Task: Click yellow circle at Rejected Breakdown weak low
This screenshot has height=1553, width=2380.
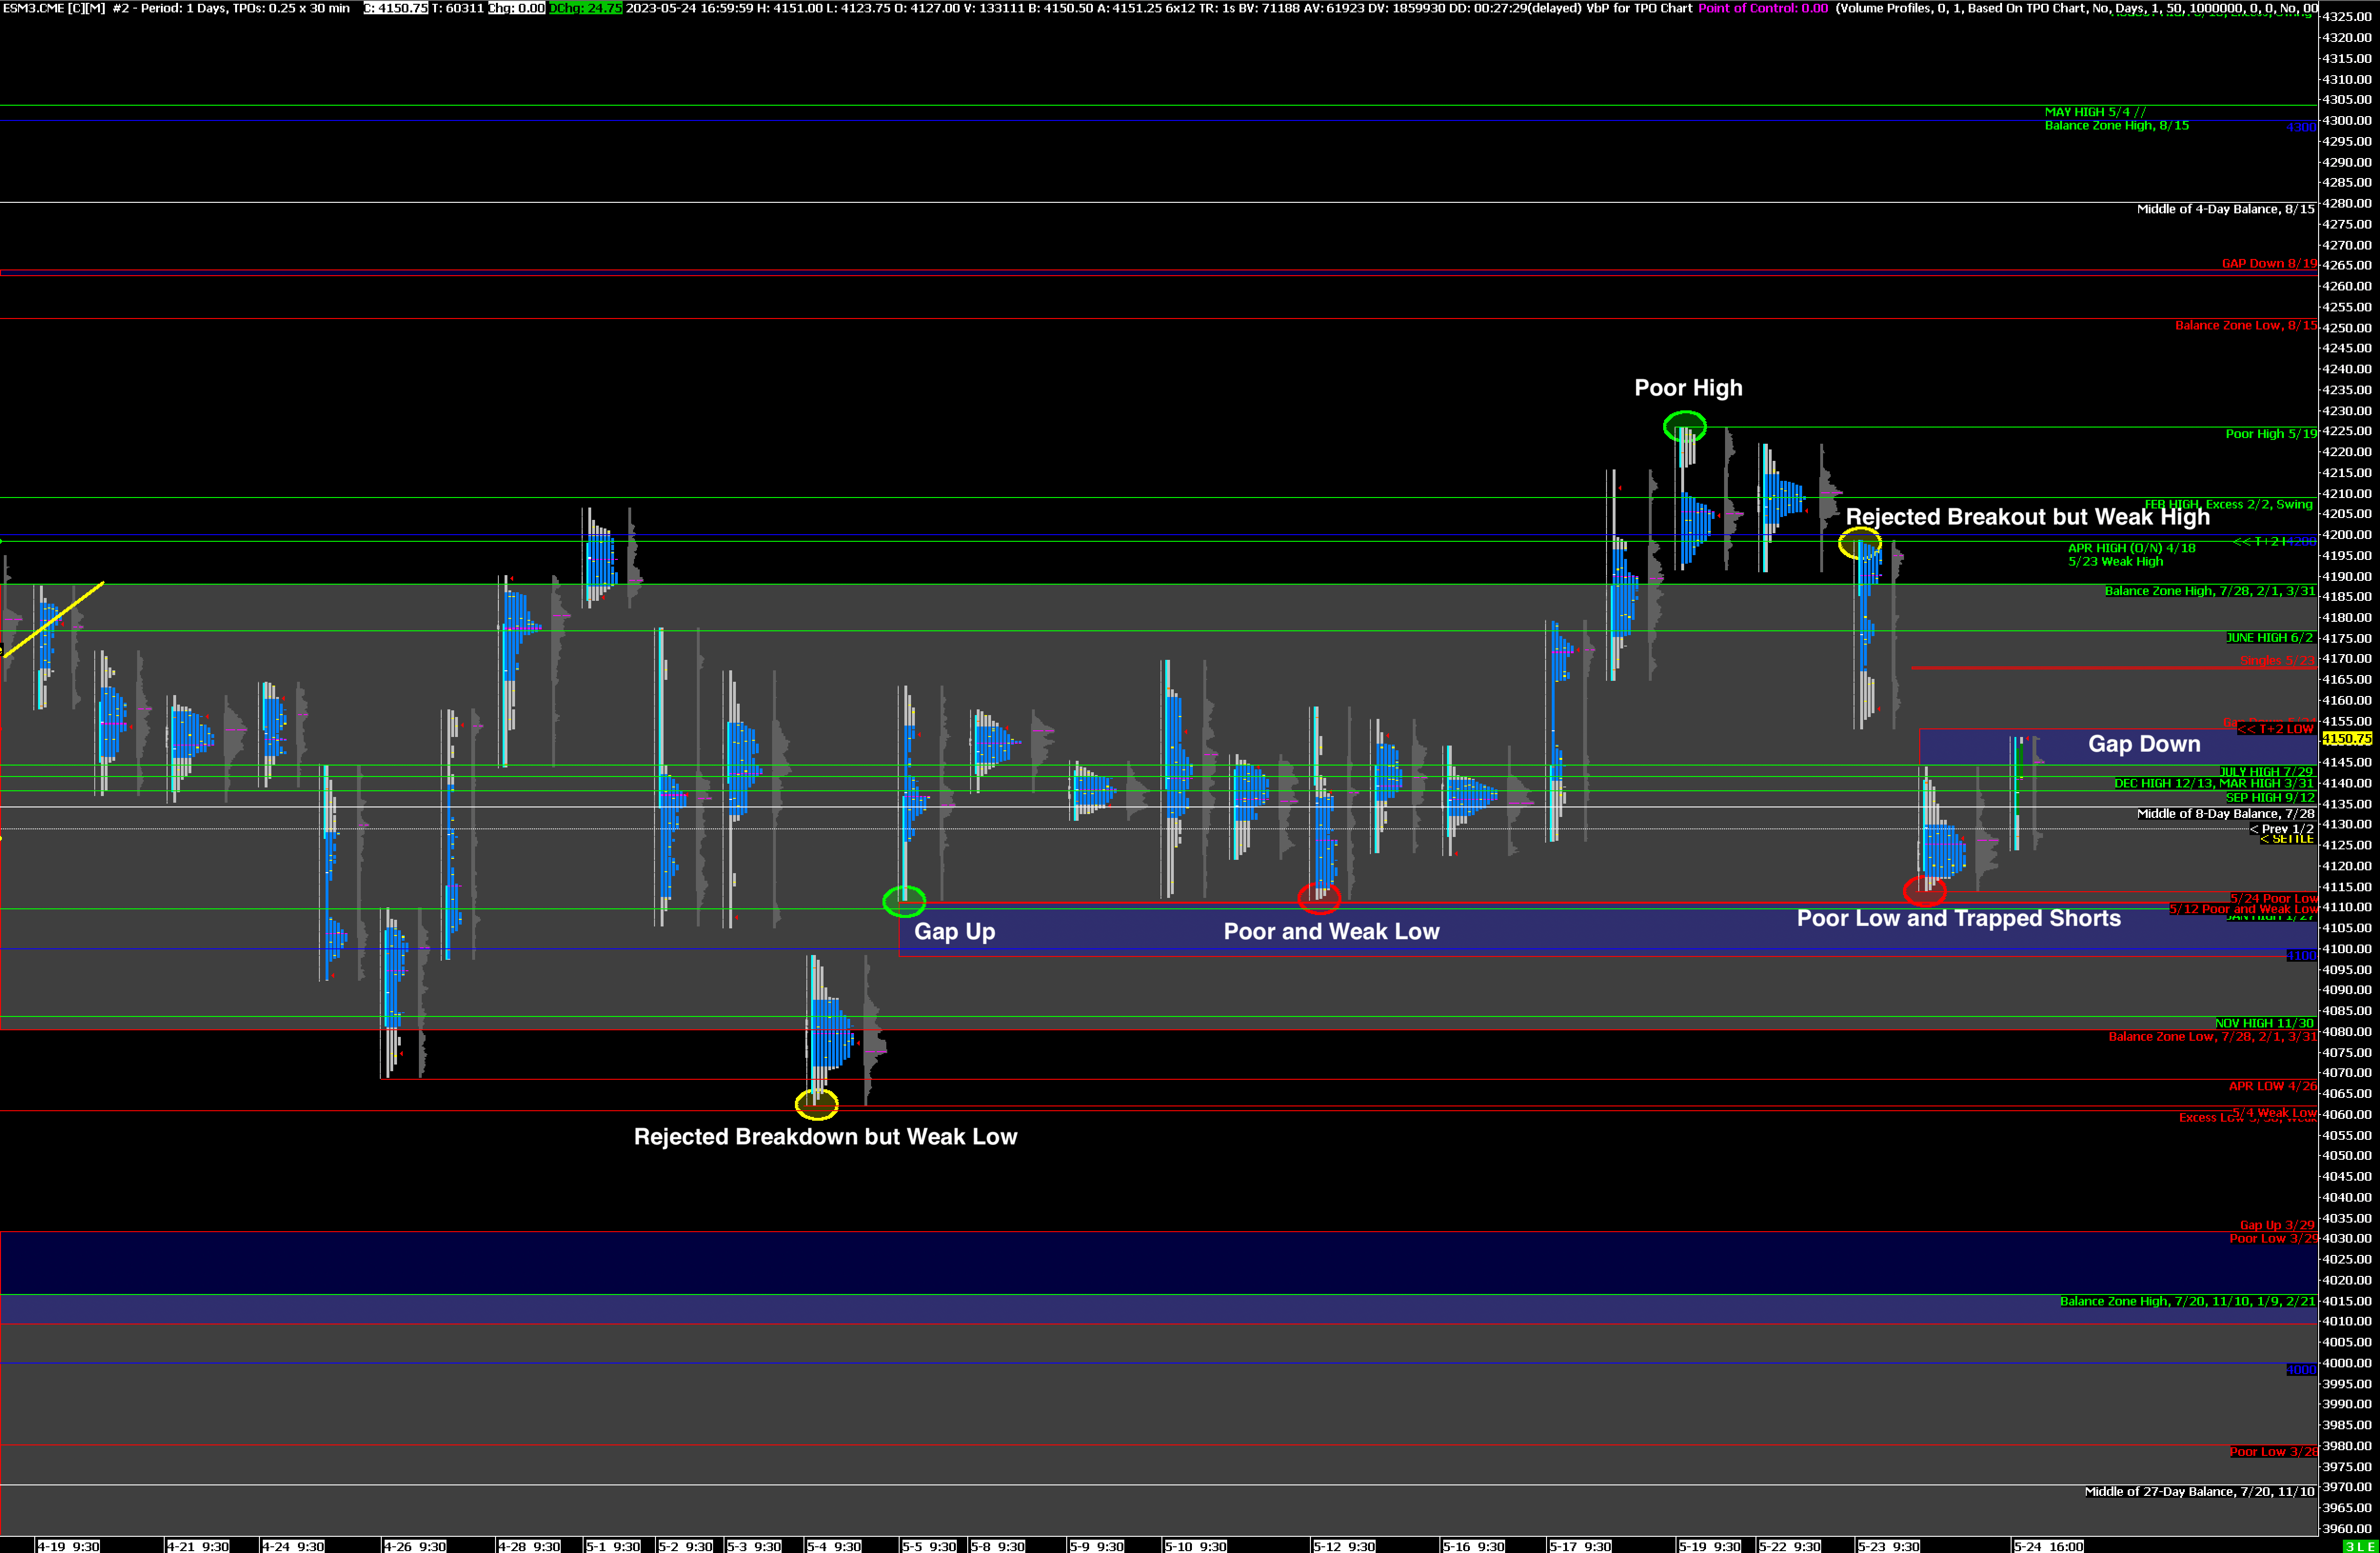Action: click(816, 1104)
